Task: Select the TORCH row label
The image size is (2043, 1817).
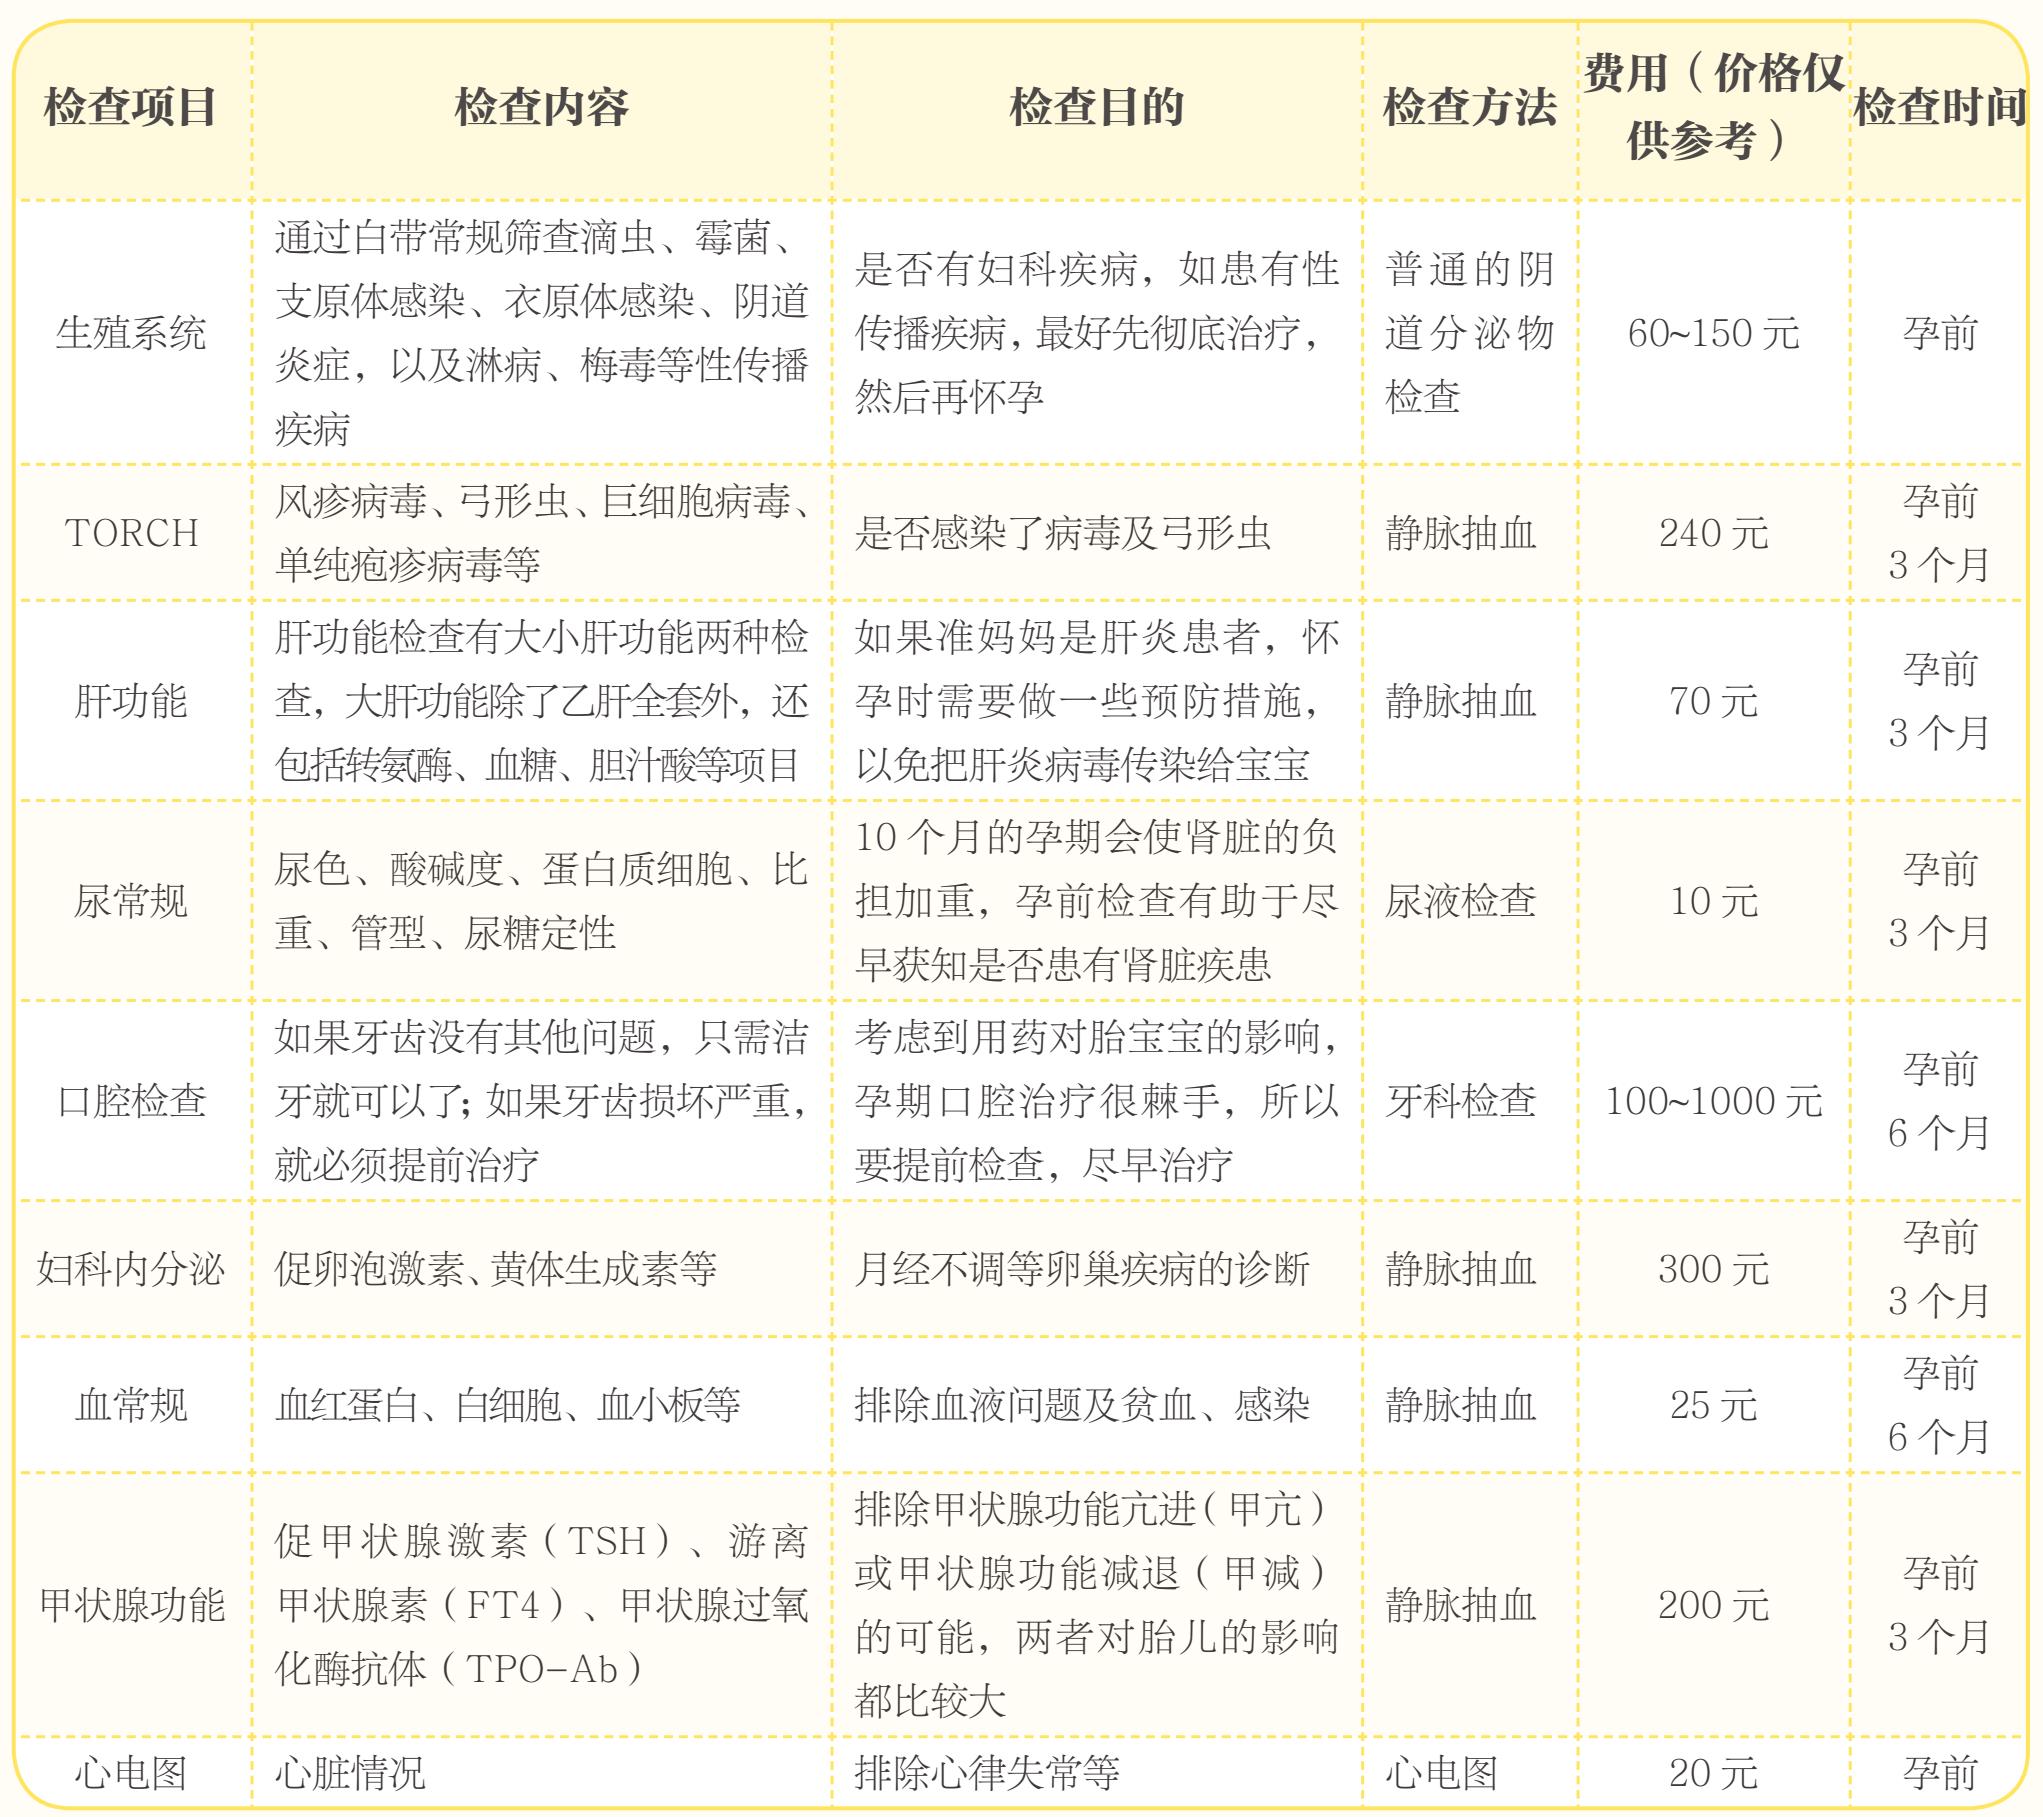Action: [x=131, y=533]
